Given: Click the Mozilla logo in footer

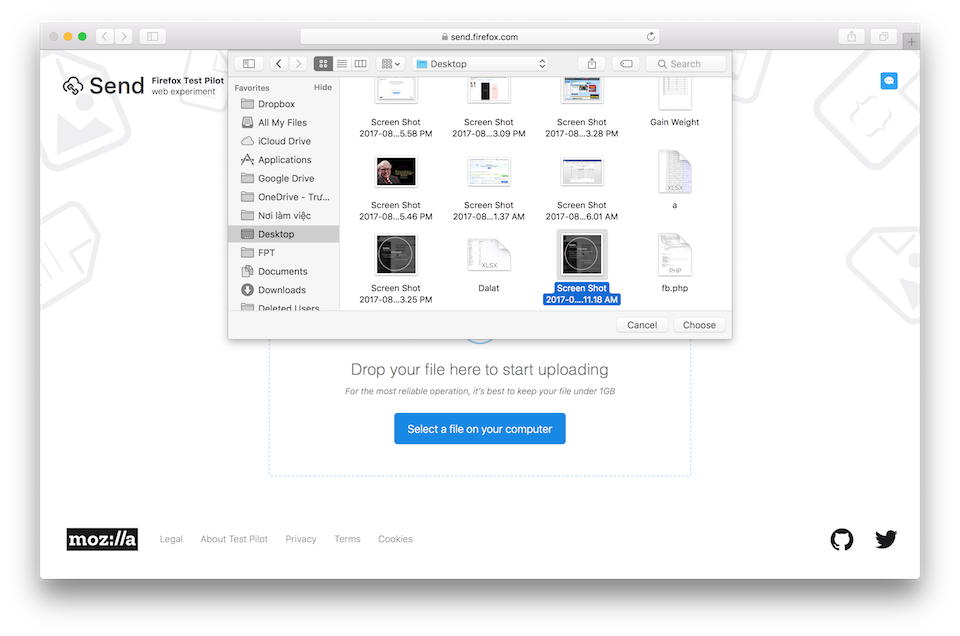Looking at the screenshot, I should (102, 539).
